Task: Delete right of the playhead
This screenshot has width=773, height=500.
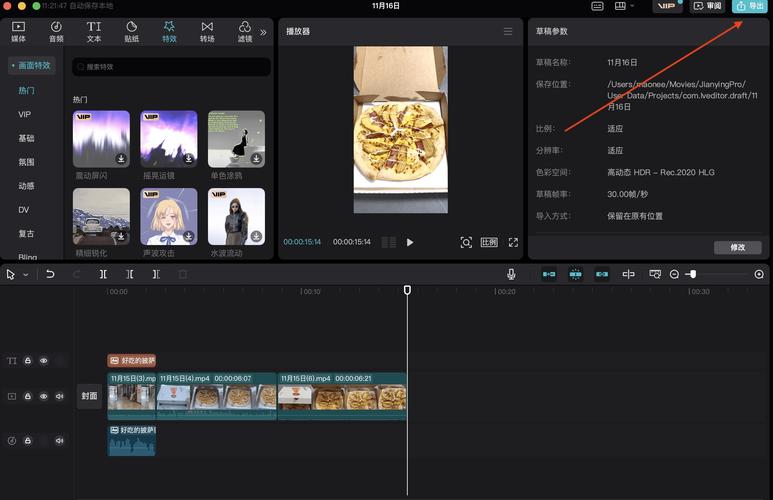Action: coord(156,274)
